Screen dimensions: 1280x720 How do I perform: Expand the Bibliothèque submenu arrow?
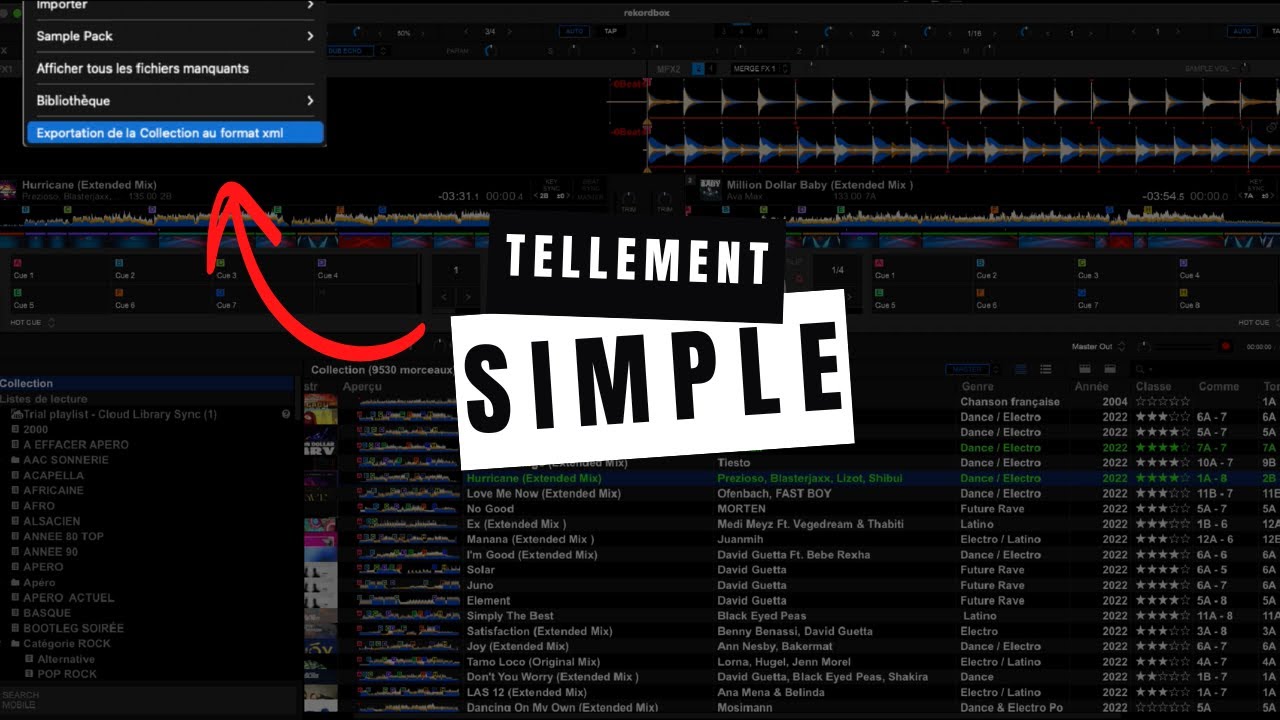(310, 100)
